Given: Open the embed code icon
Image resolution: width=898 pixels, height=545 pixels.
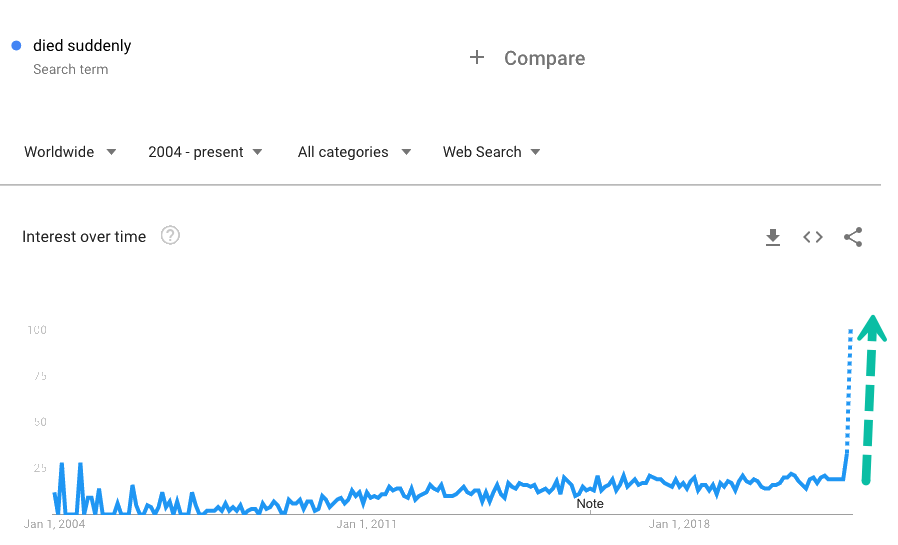Looking at the screenshot, I should point(813,237).
